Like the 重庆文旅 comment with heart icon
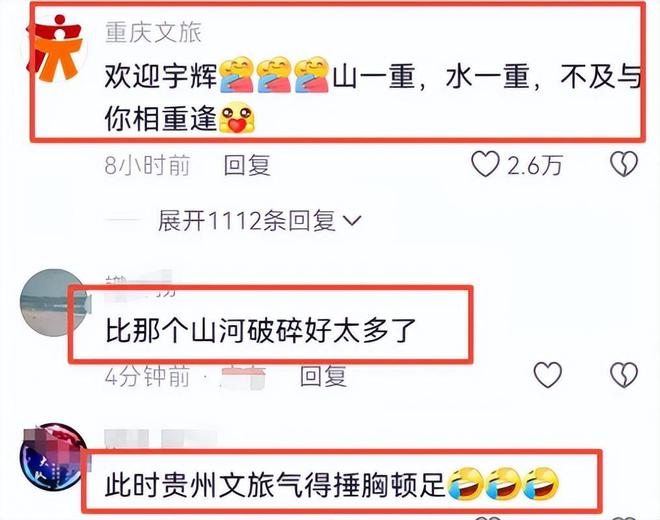This screenshot has height=520, width=660. click(485, 164)
